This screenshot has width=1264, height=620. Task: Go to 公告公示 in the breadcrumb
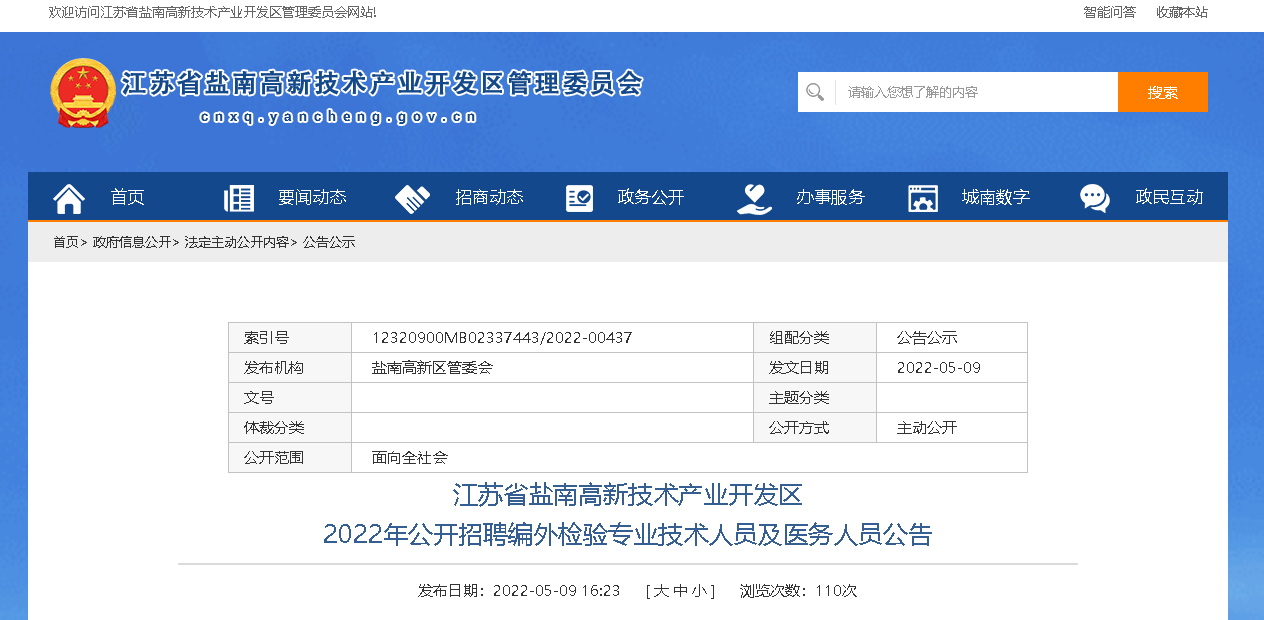tap(329, 242)
